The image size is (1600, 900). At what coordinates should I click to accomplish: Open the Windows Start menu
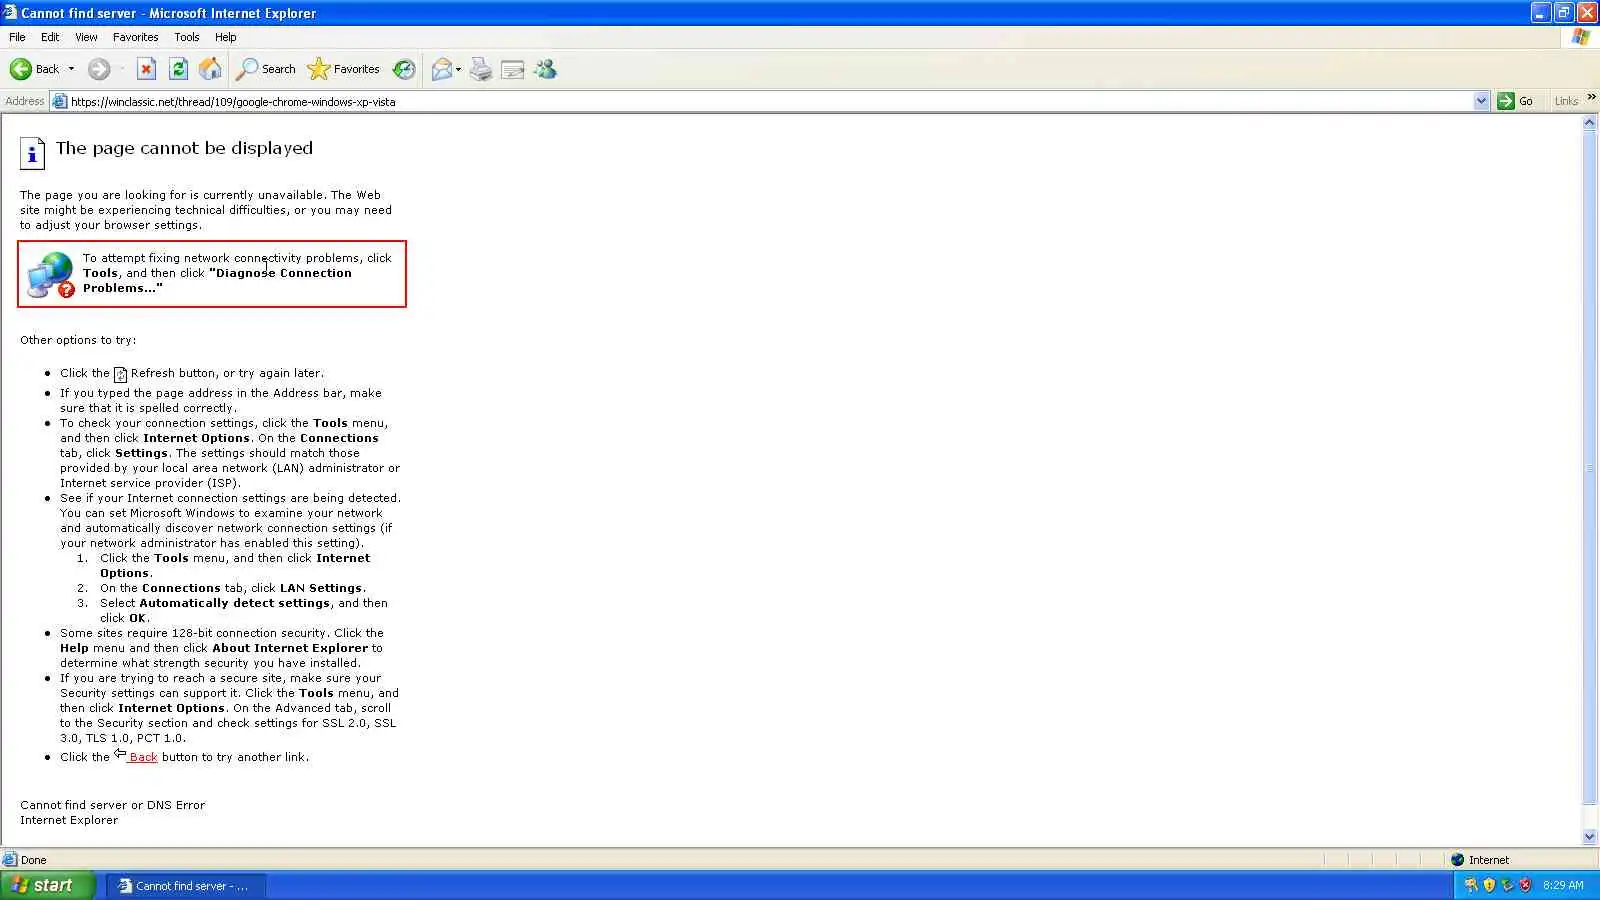click(x=47, y=885)
